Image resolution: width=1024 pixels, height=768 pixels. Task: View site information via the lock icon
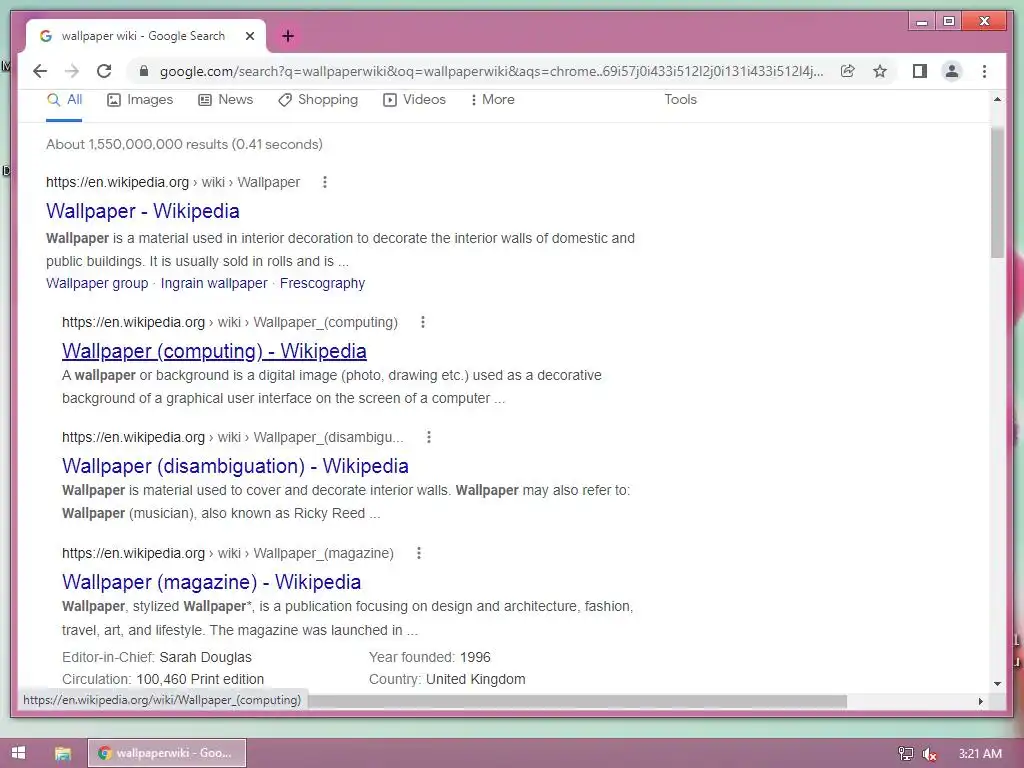click(144, 71)
